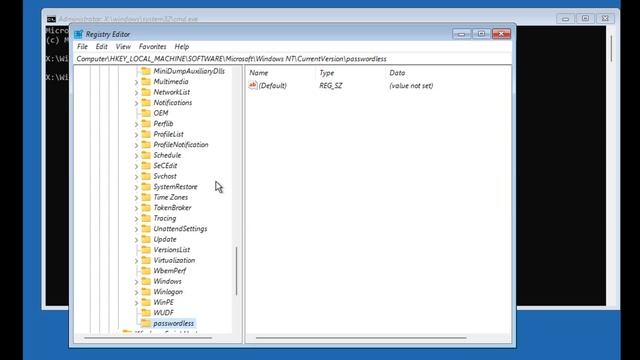
Task: Click the Notifications folder icon
Action: click(146, 102)
